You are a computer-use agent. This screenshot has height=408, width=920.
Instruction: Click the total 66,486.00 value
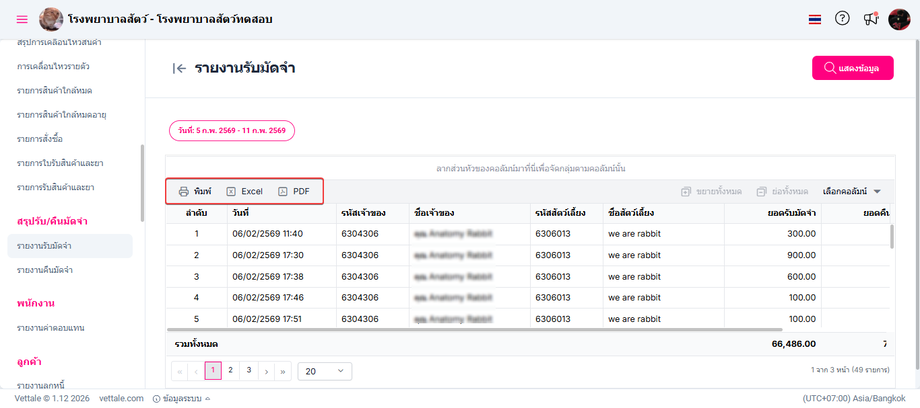793,344
